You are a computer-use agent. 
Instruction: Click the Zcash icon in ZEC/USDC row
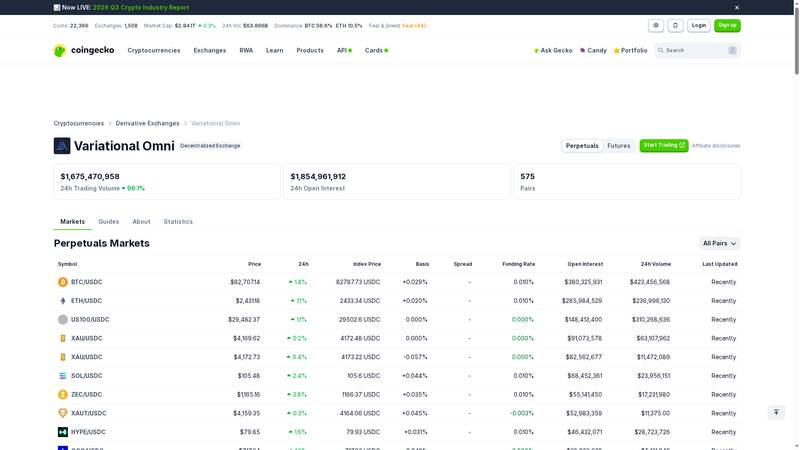(63, 395)
